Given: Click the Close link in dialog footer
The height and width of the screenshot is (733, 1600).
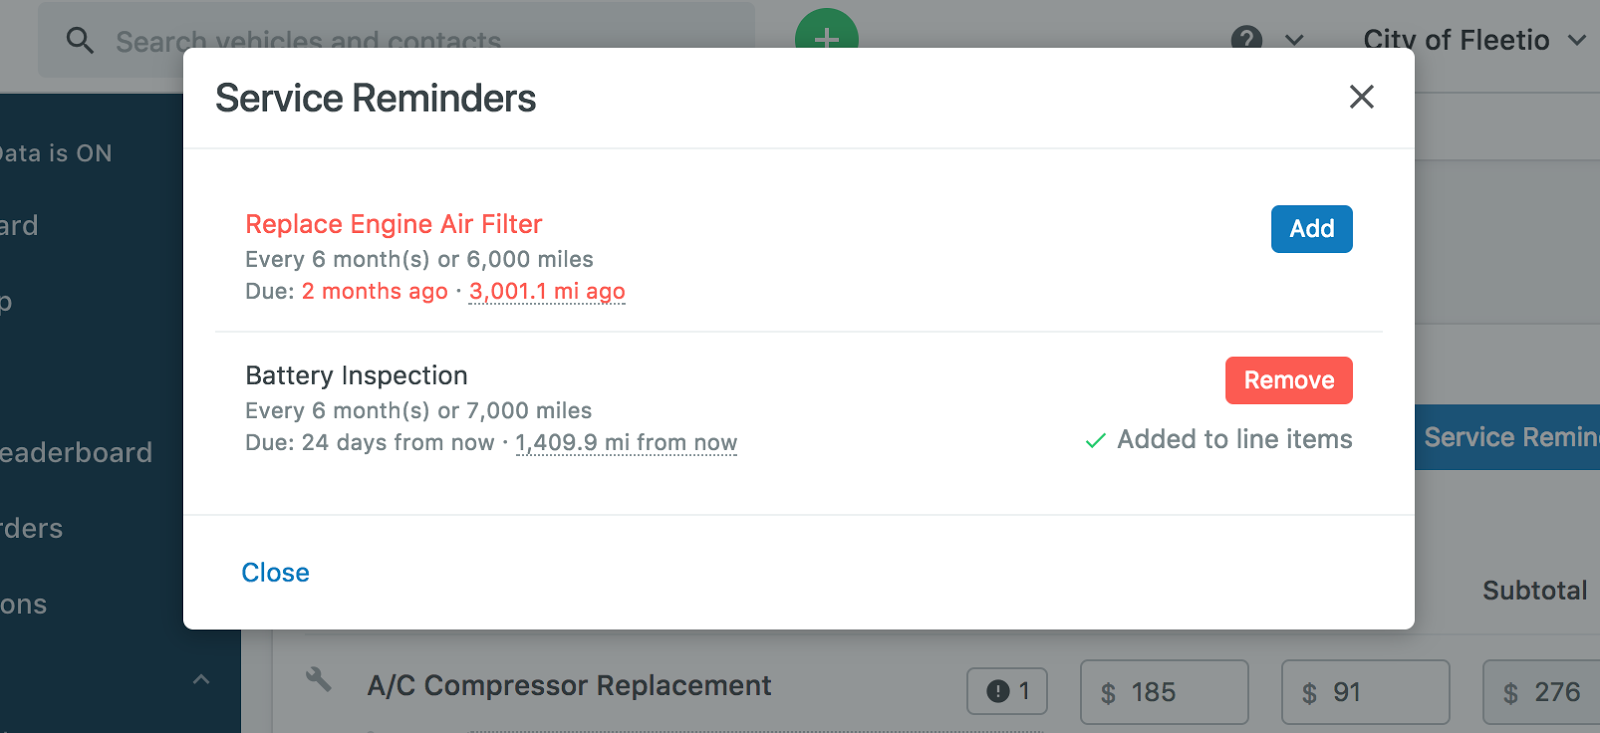Looking at the screenshot, I should pyautogui.click(x=275, y=572).
